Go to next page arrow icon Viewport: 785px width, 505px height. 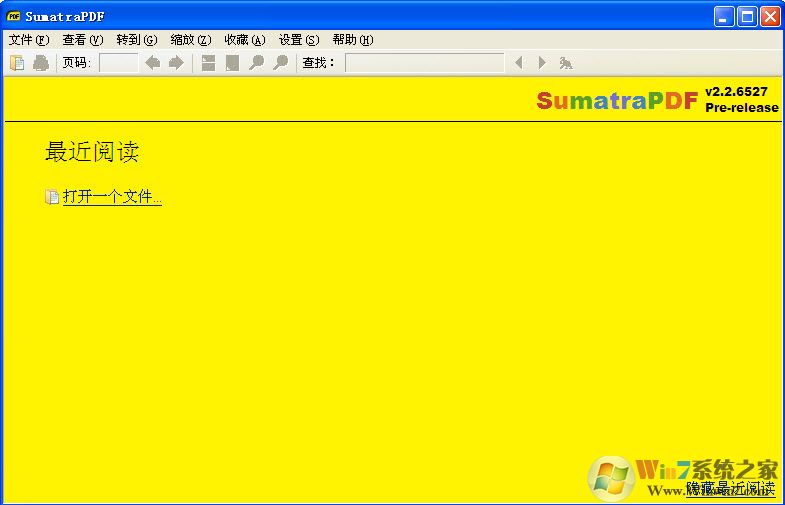click(176, 63)
